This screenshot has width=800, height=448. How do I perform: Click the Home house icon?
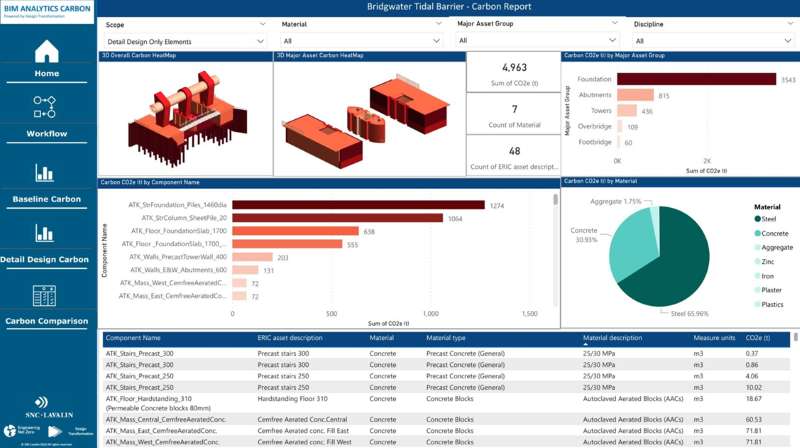[46, 51]
